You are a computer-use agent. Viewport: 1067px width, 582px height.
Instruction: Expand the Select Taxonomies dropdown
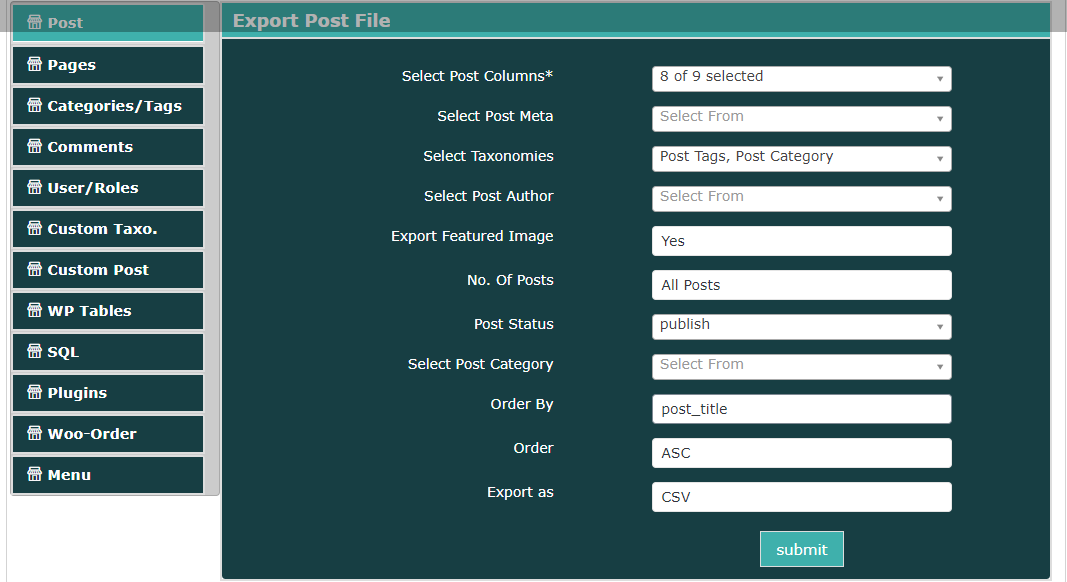[801, 158]
